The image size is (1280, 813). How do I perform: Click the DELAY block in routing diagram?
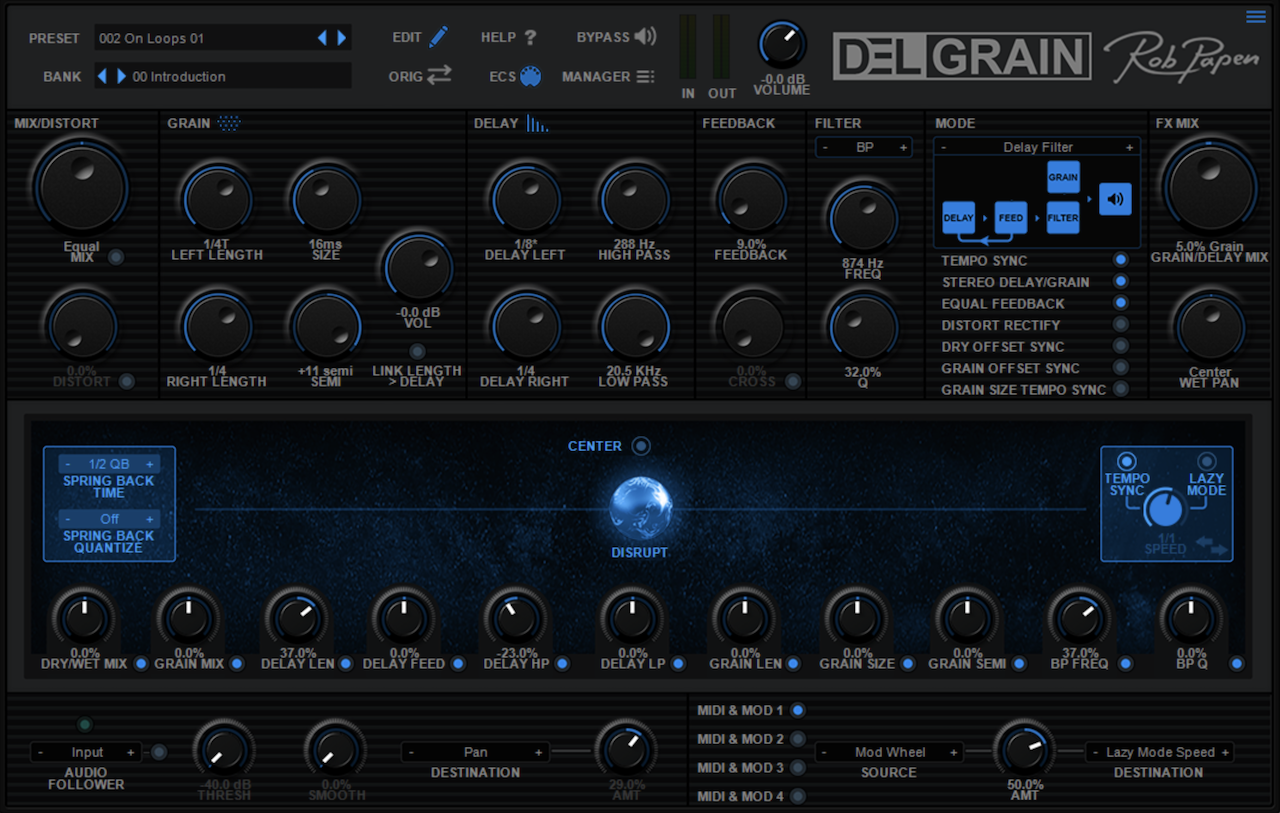click(958, 217)
